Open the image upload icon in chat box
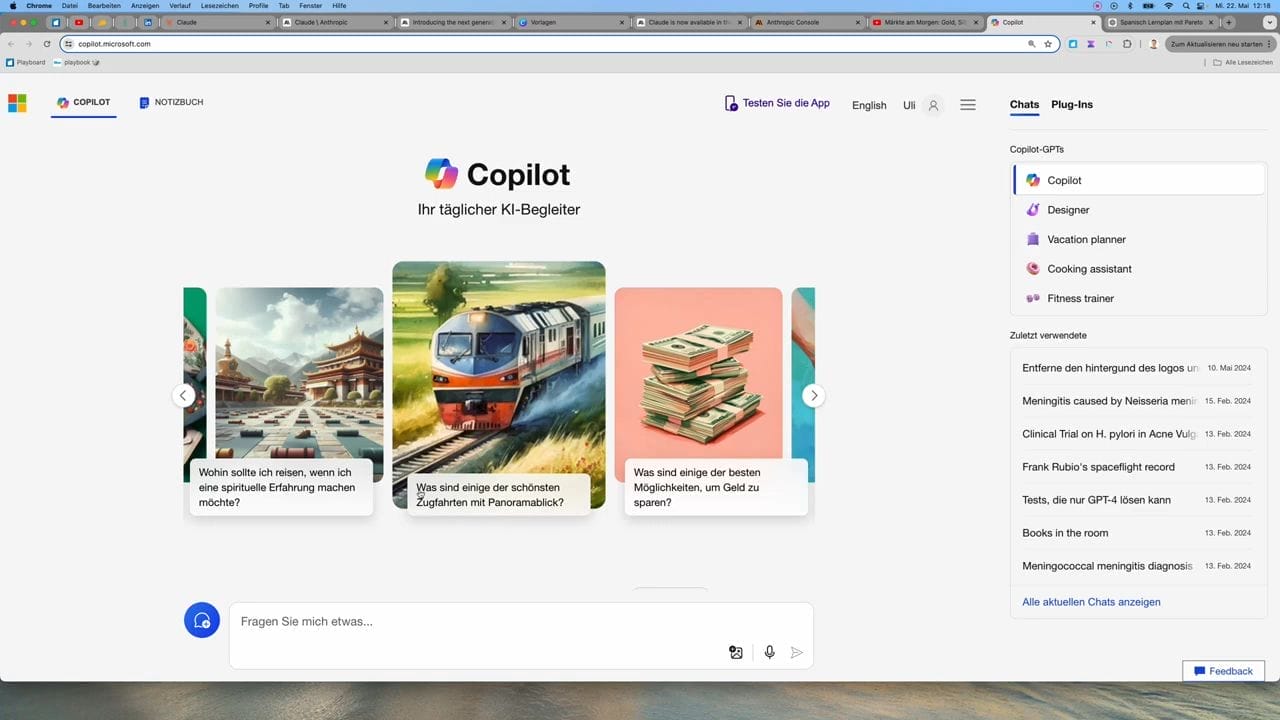1280x720 pixels. (x=735, y=652)
